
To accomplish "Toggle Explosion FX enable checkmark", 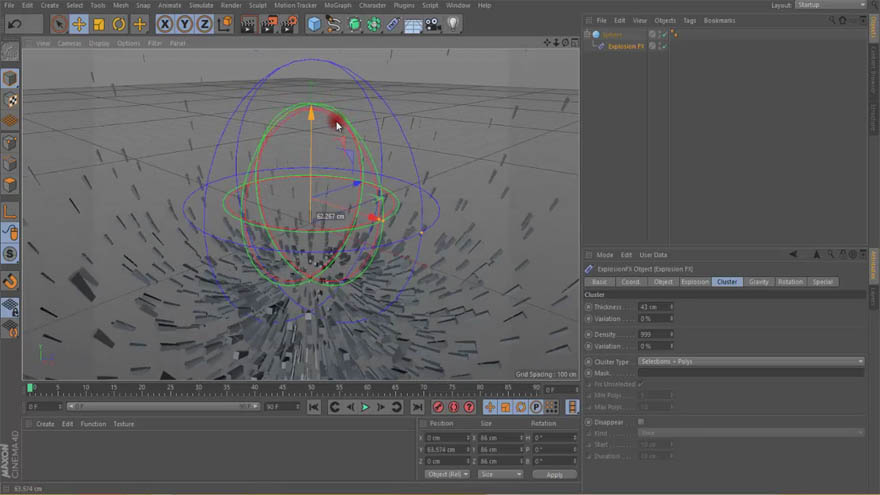I will (663, 47).
